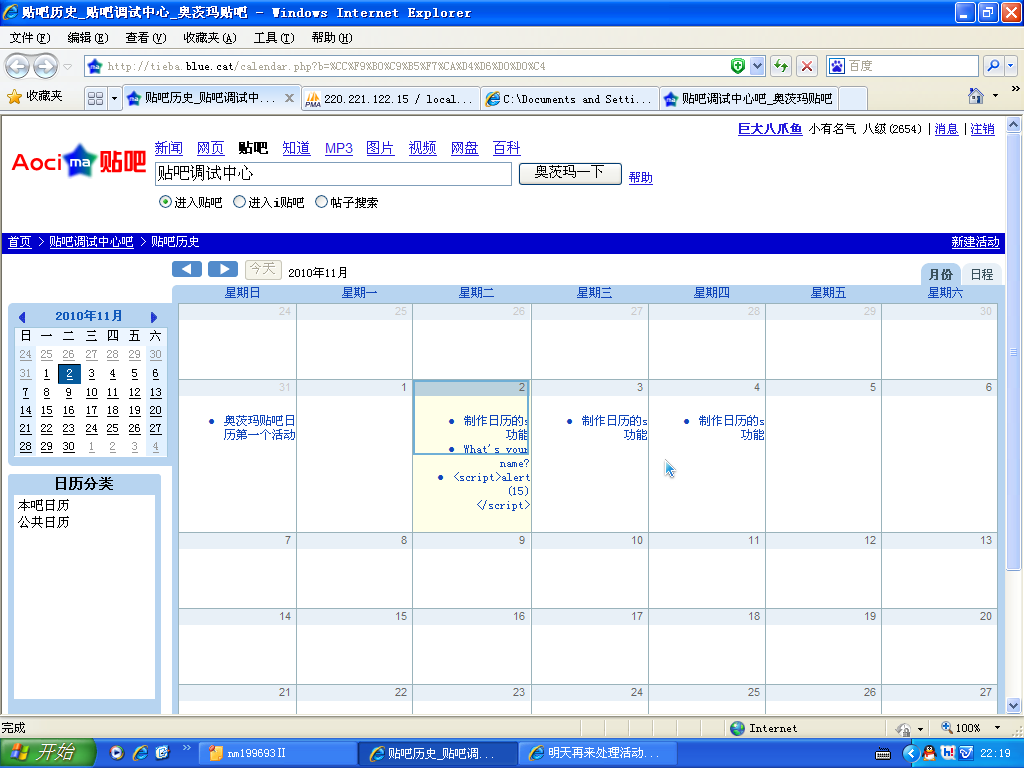Open the 帮助(H) menu
This screenshot has height=768, width=1024.
click(x=332, y=38)
